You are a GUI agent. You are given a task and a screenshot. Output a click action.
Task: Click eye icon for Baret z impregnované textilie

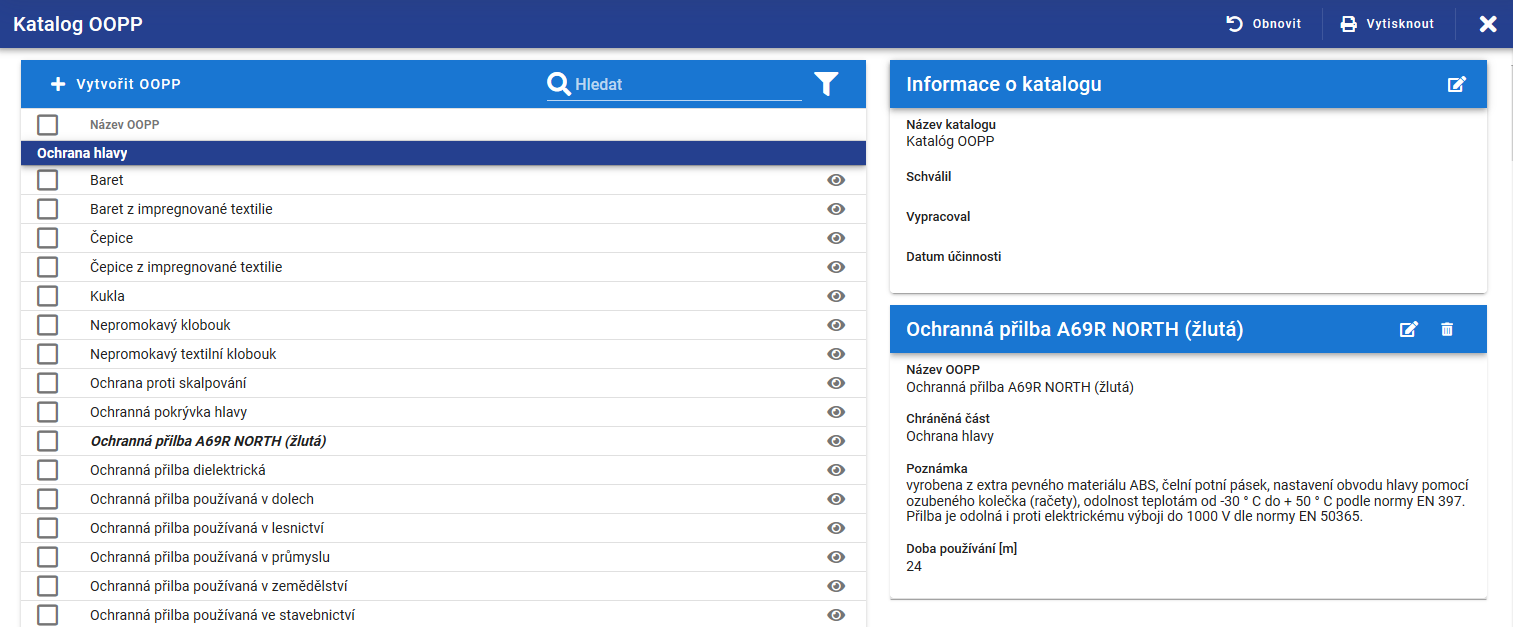click(x=836, y=209)
